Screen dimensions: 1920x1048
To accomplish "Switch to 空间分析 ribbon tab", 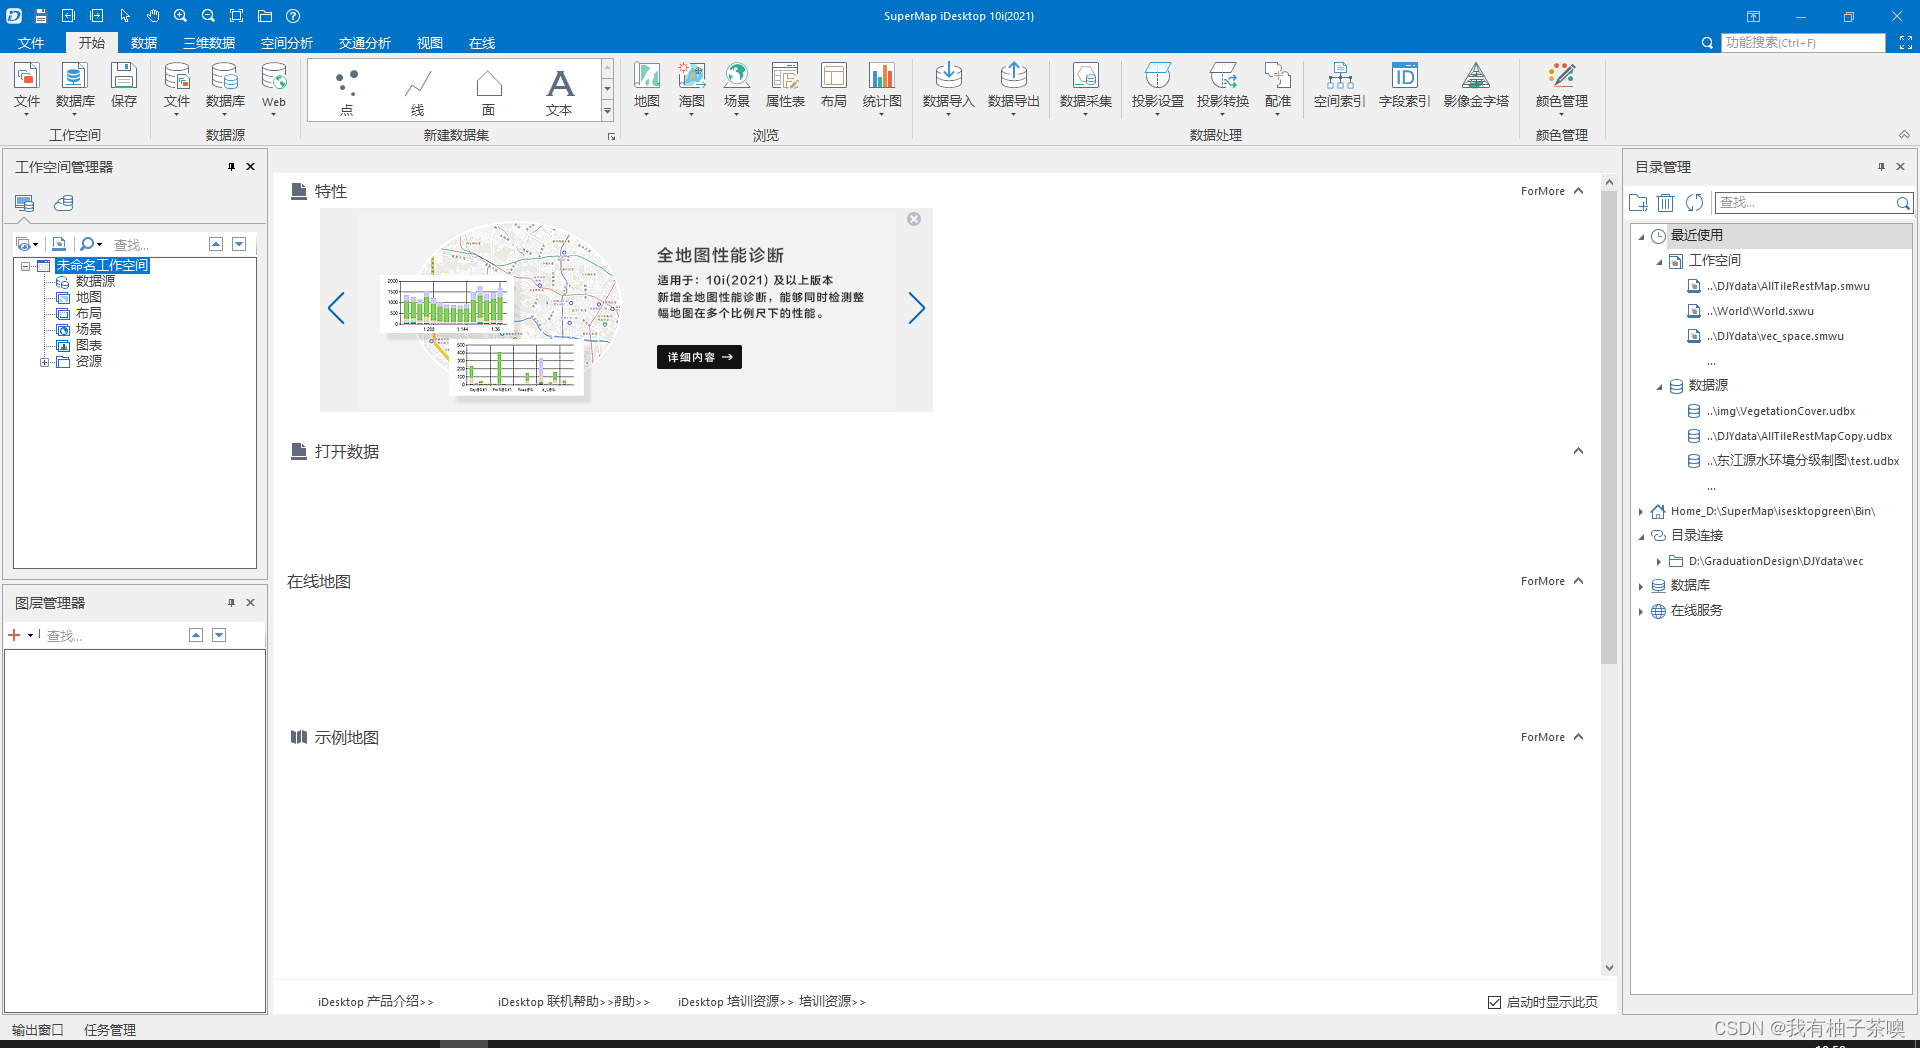I will (287, 43).
